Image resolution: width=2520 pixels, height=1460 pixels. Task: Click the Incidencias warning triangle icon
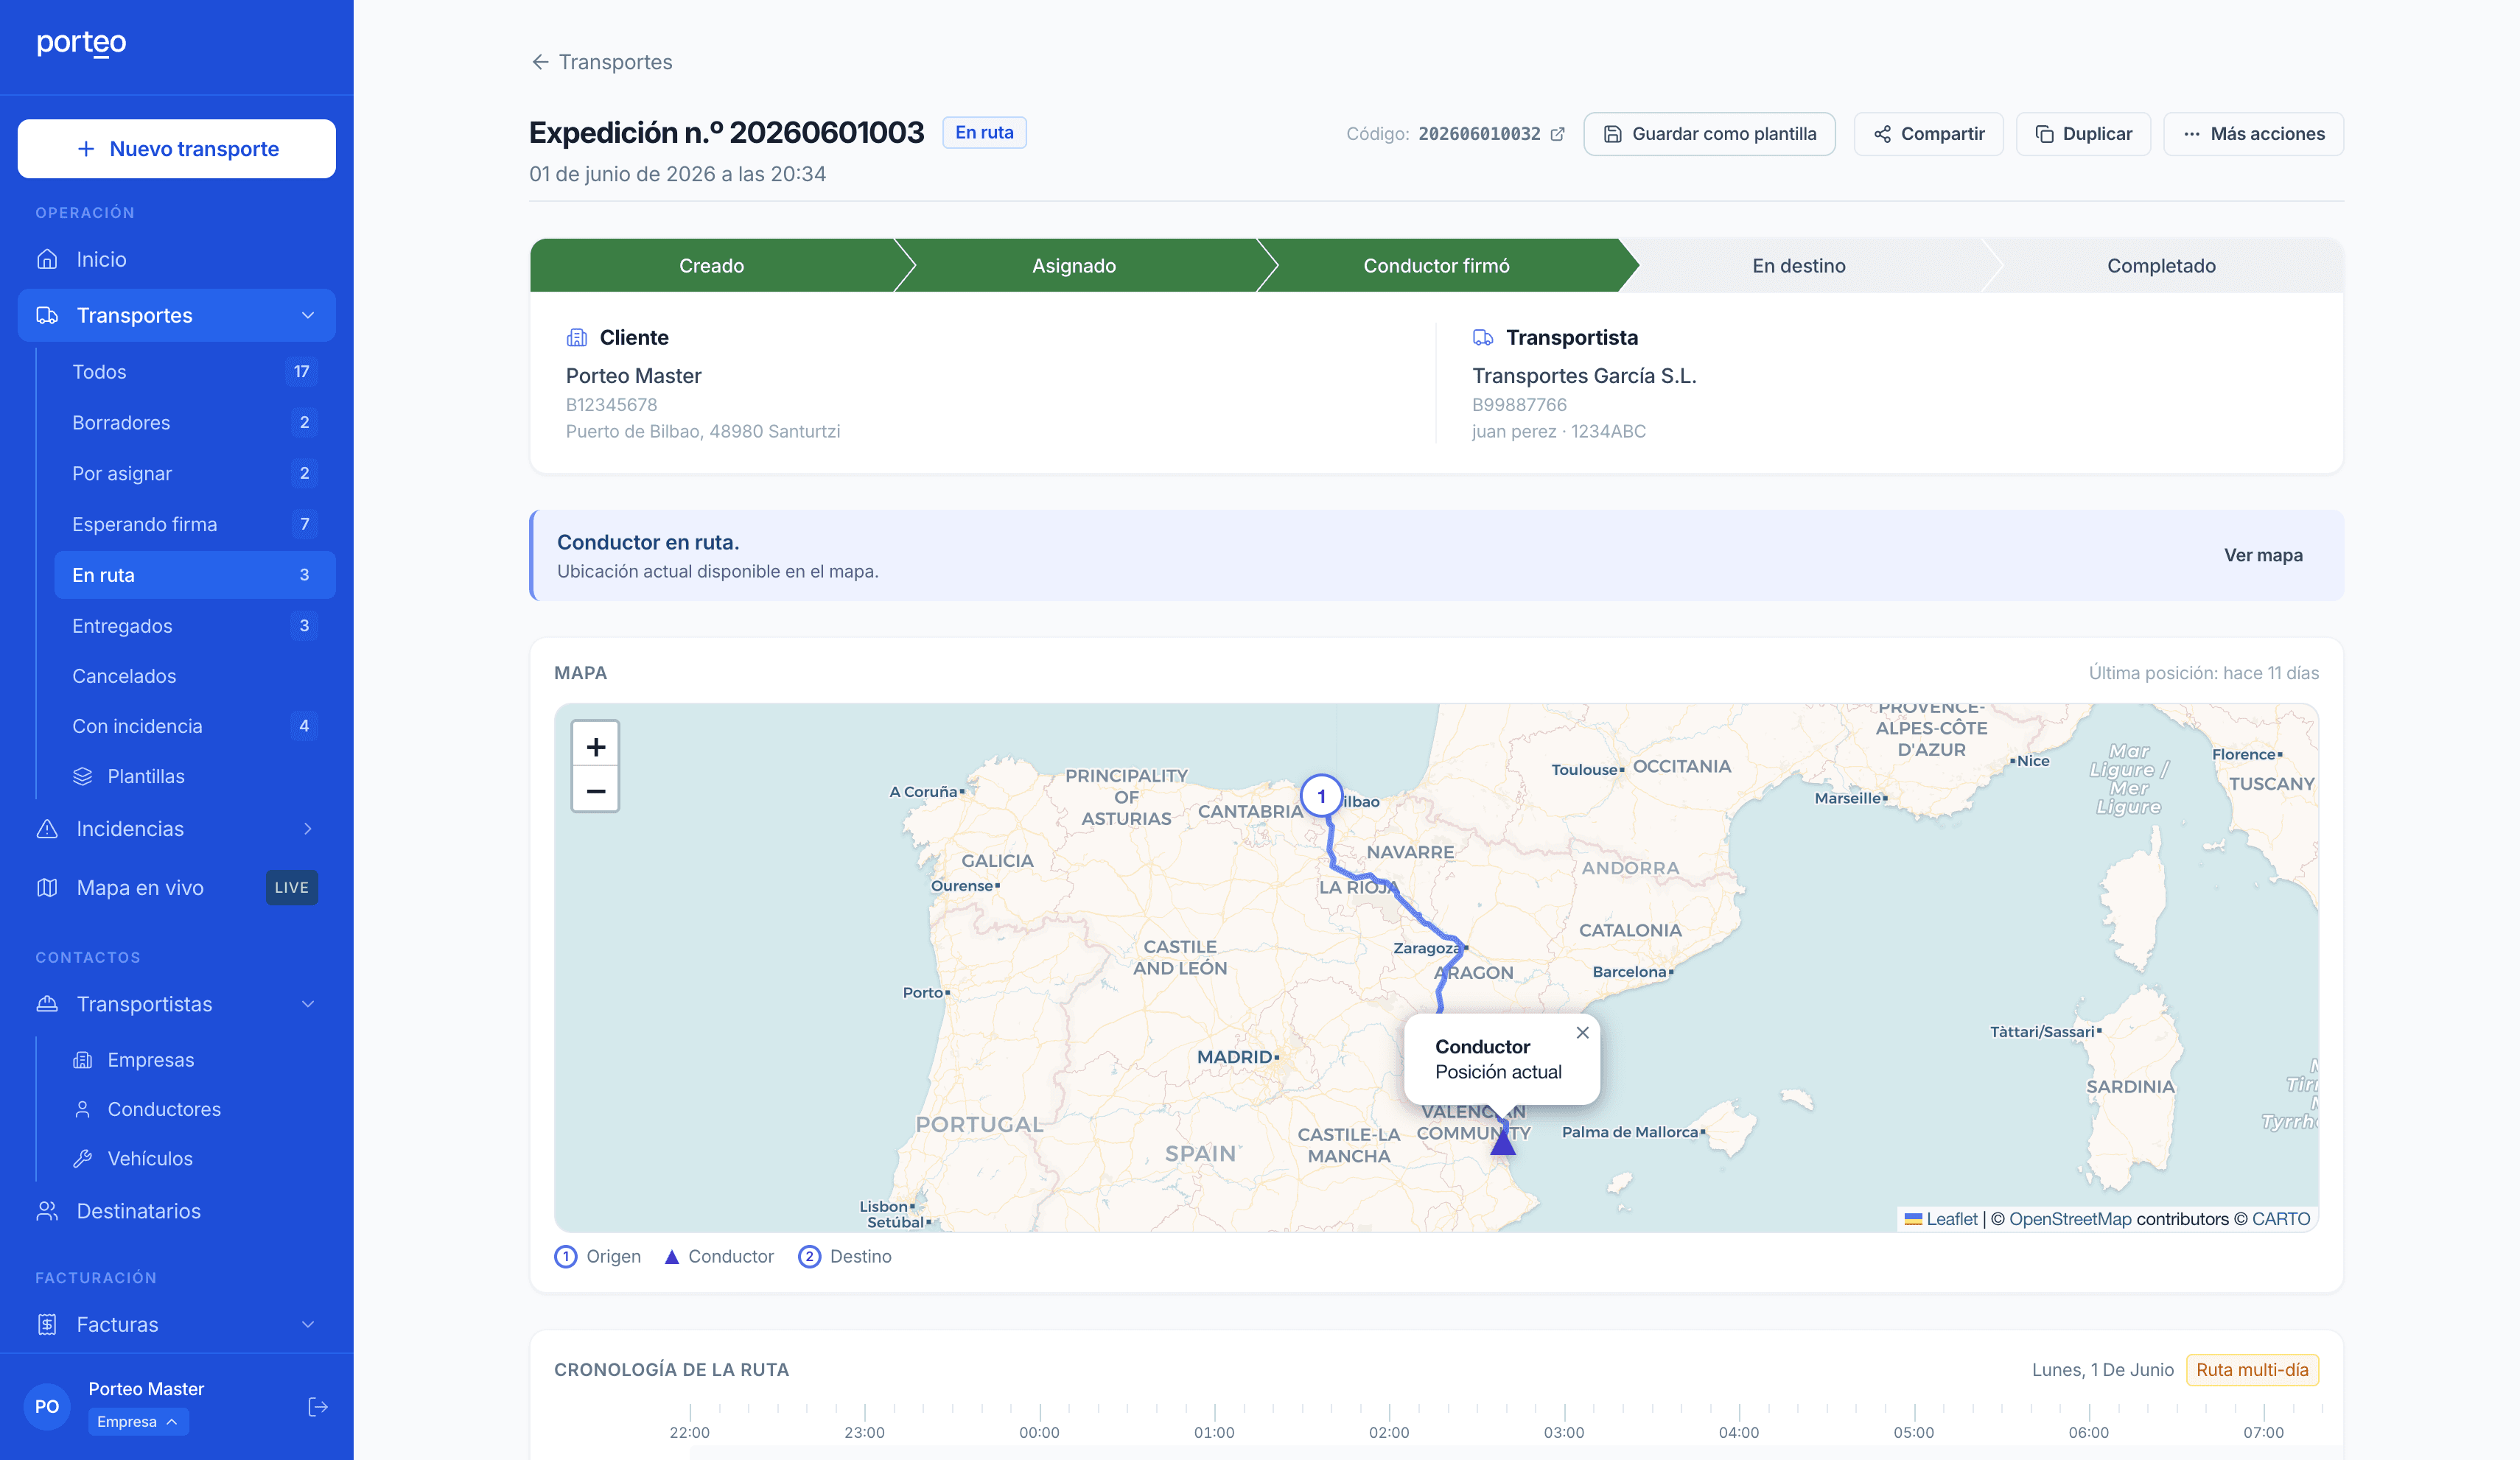pyautogui.click(x=47, y=829)
